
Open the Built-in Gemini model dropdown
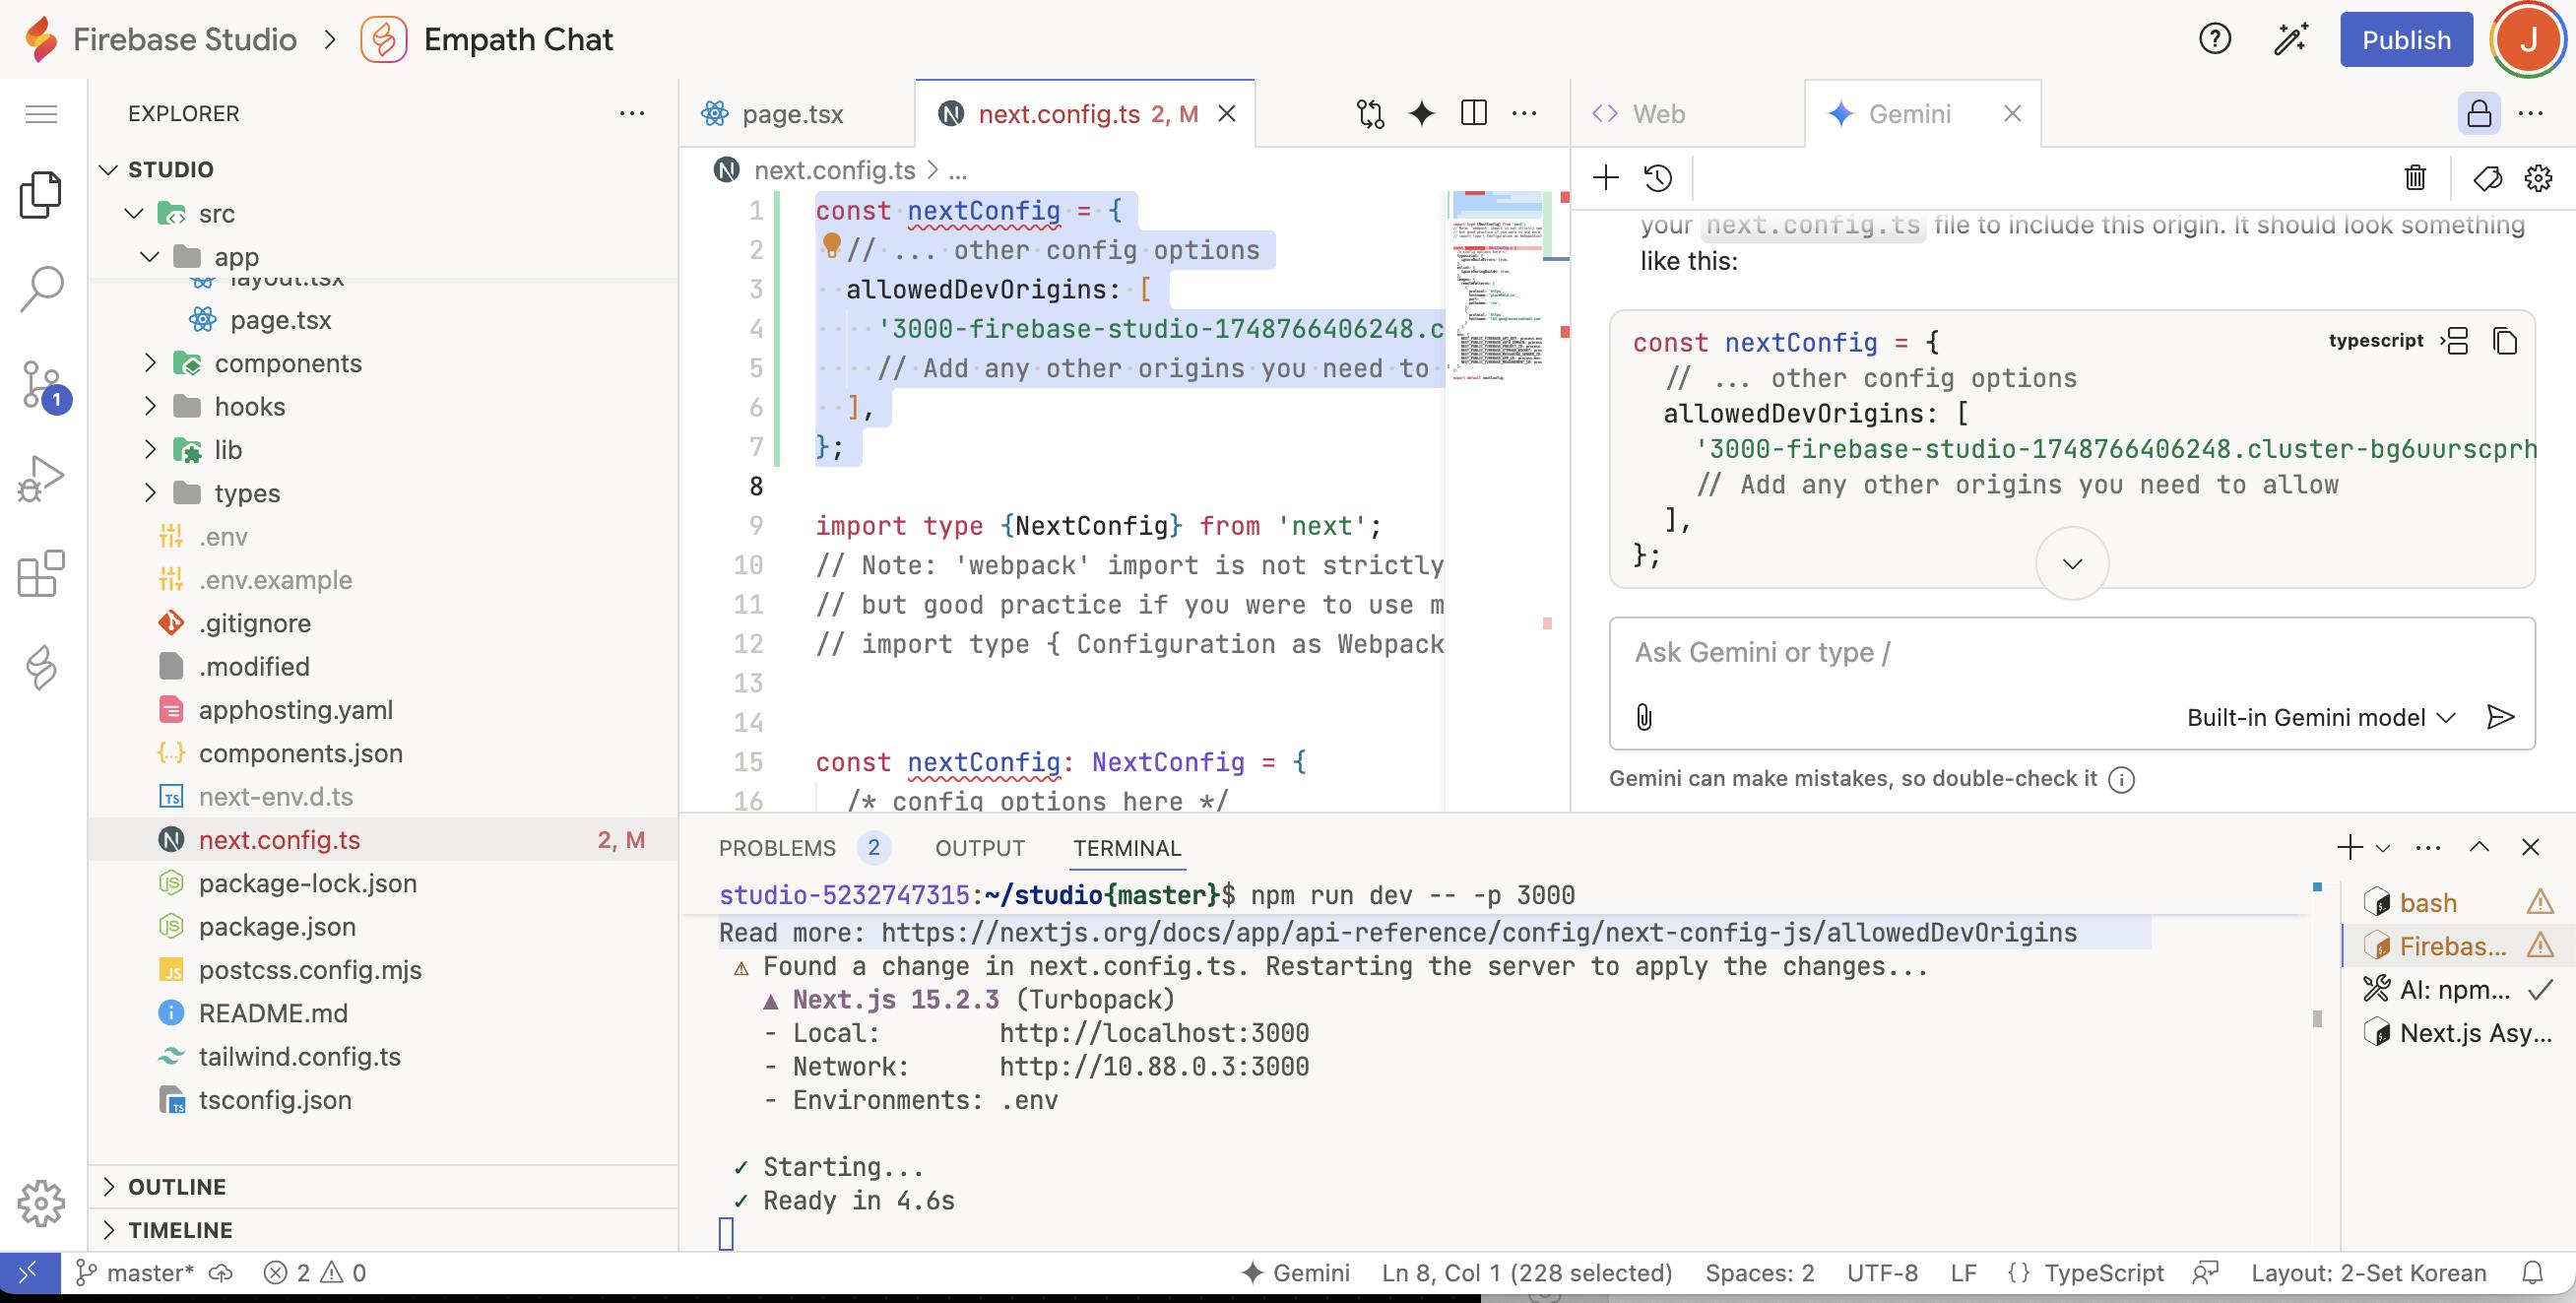pyautogui.click(x=2320, y=717)
